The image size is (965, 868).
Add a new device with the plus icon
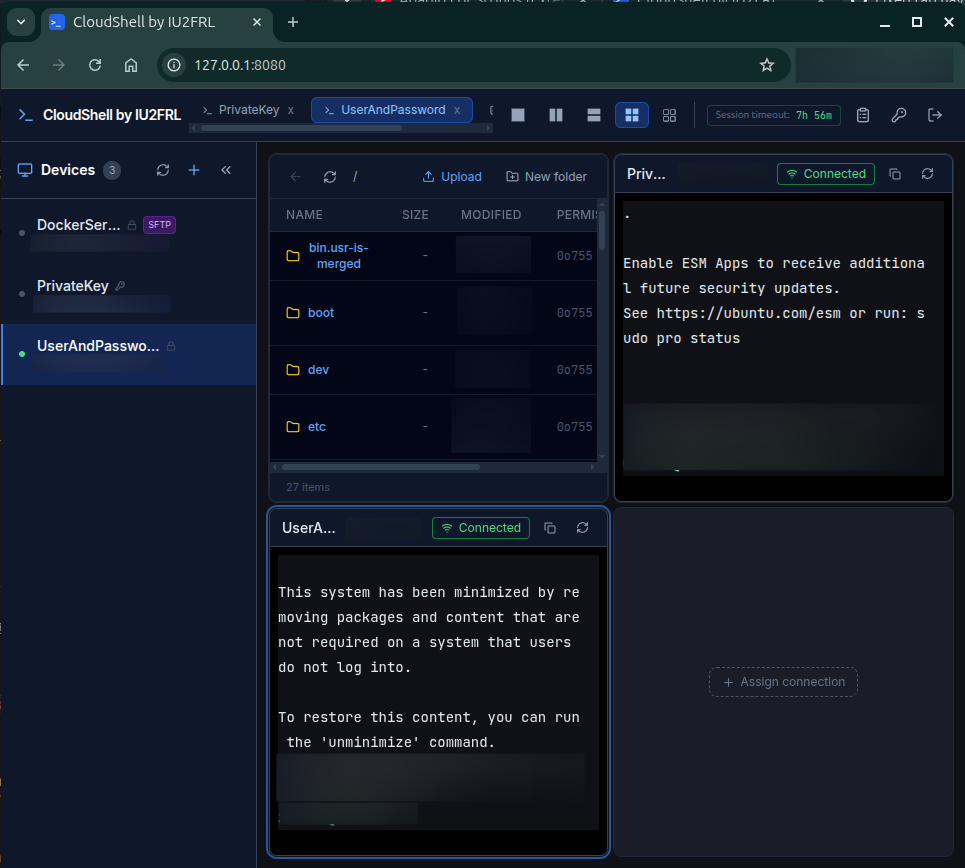click(x=194, y=170)
